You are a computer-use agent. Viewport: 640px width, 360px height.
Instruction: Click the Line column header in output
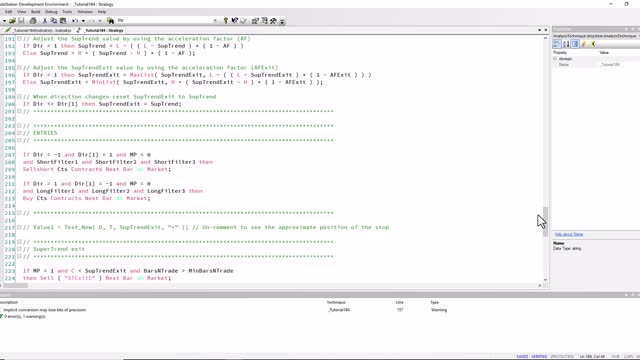400,302
